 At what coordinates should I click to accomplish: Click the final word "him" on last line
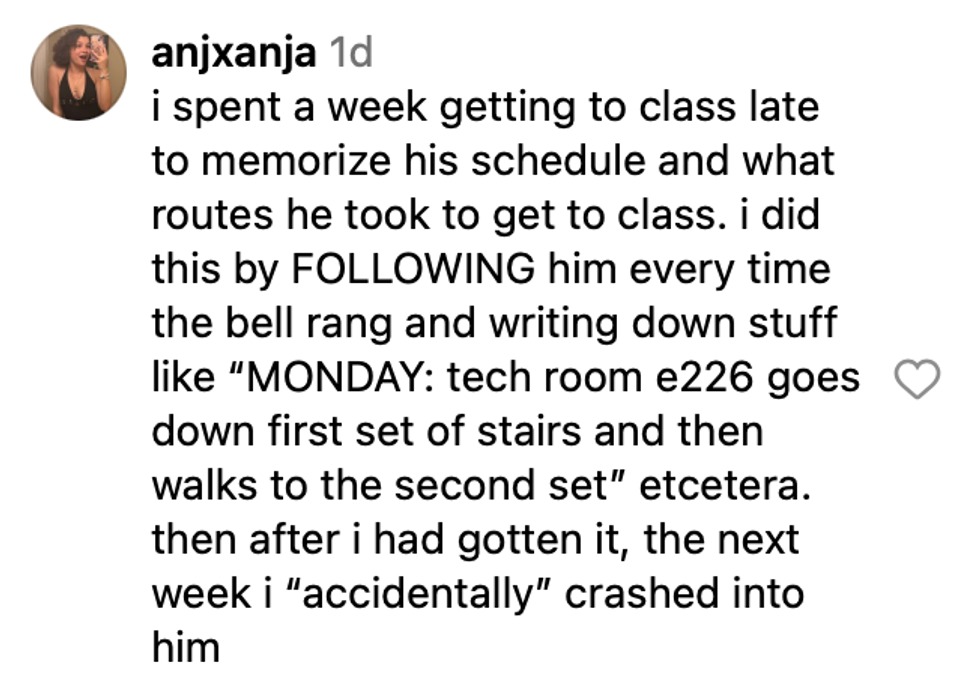click(x=185, y=648)
